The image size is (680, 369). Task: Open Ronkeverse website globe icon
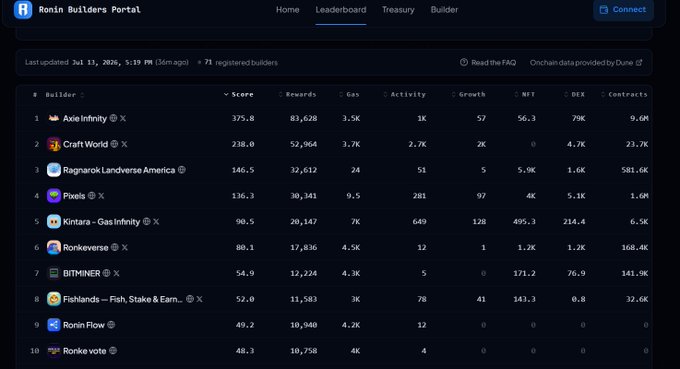tap(114, 247)
